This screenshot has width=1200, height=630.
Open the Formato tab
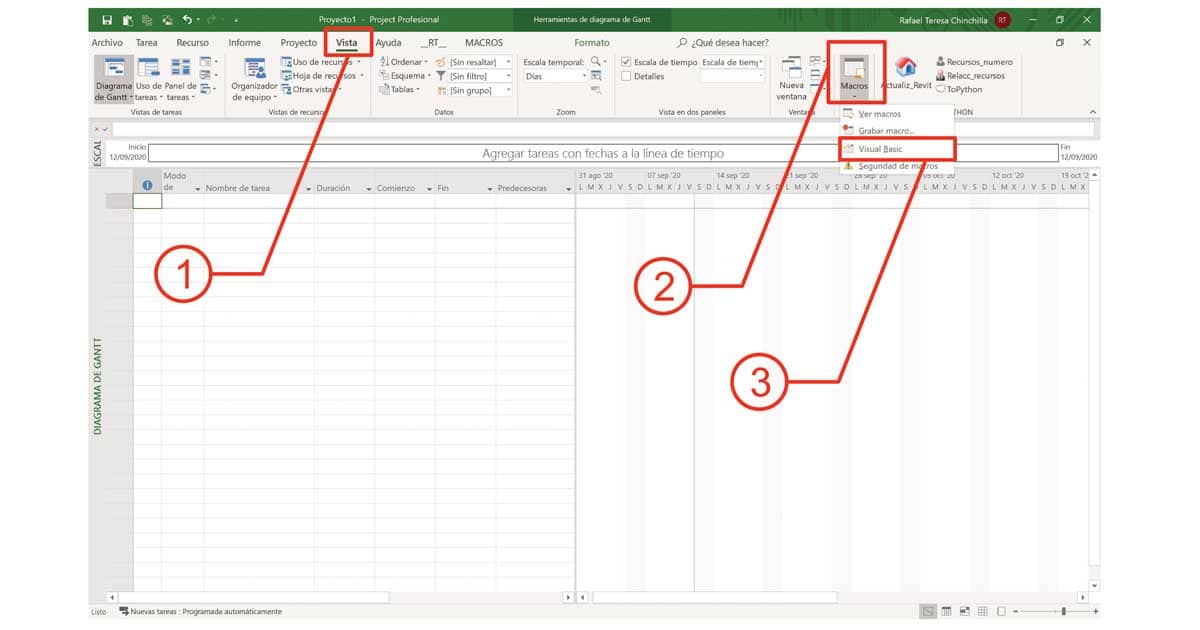click(592, 43)
